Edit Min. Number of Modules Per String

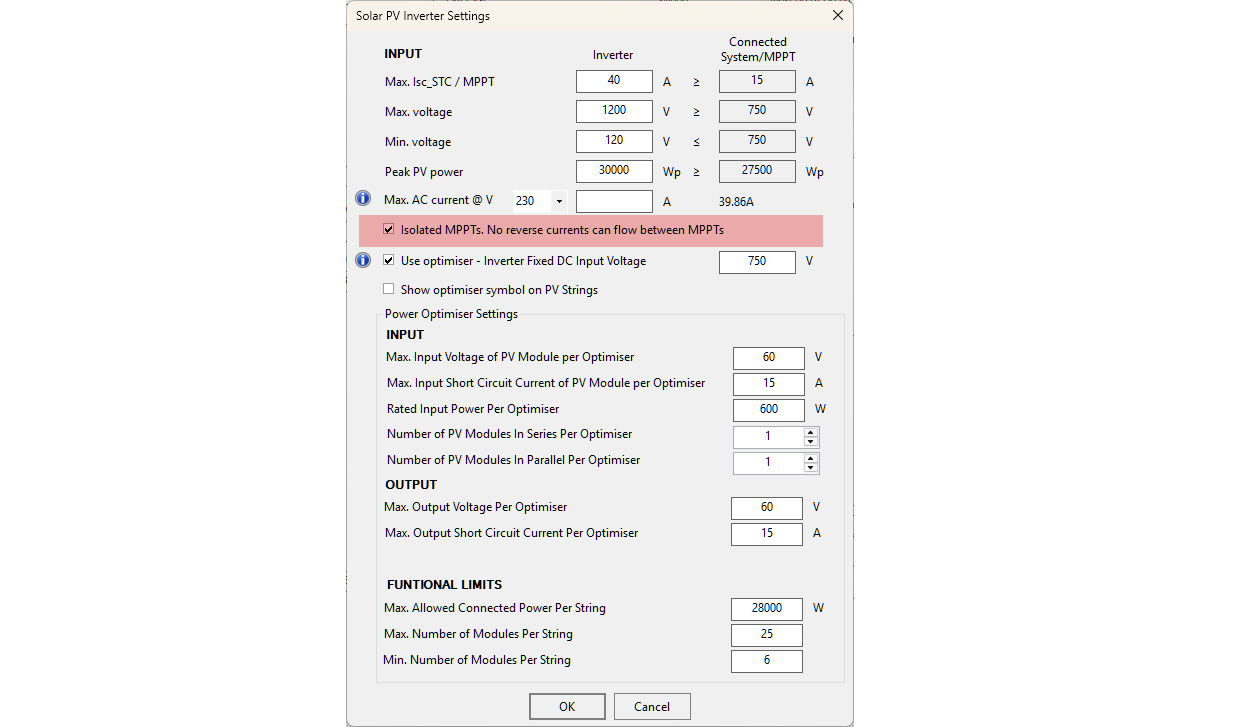[766, 661]
